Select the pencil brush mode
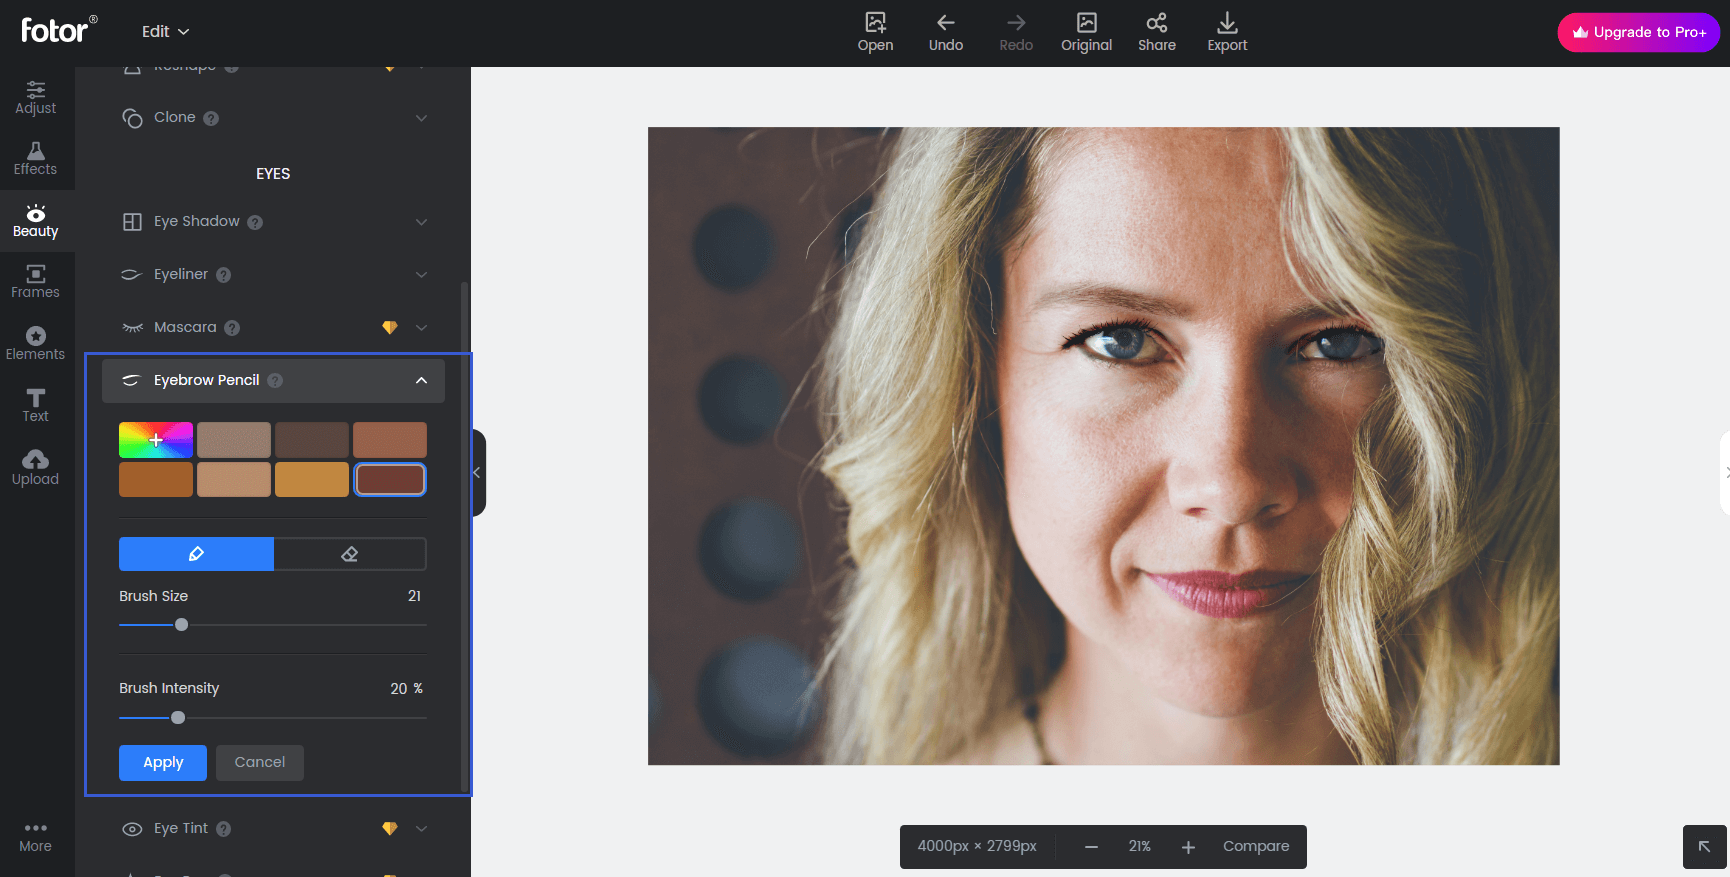The image size is (1730, 877). click(x=196, y=554)
